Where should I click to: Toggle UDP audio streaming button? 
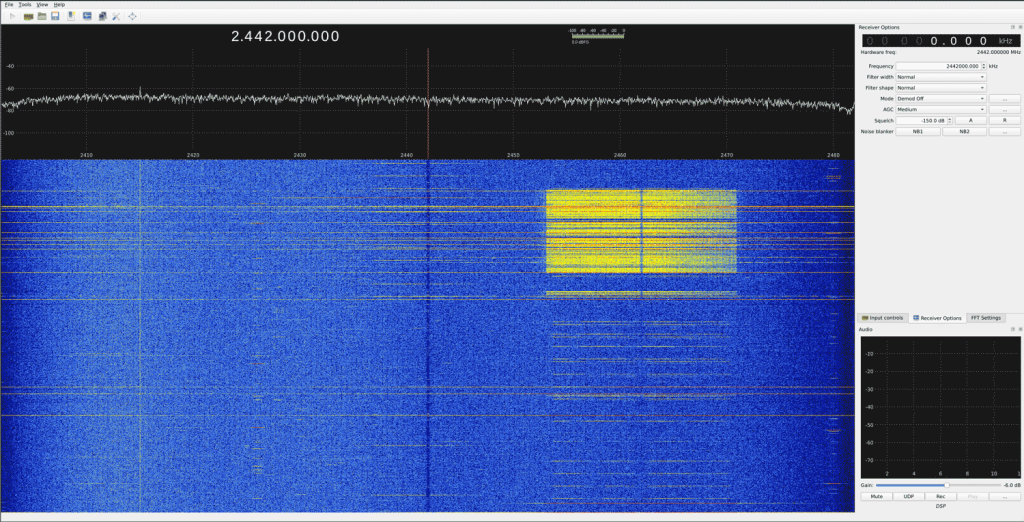click(908, 497)
